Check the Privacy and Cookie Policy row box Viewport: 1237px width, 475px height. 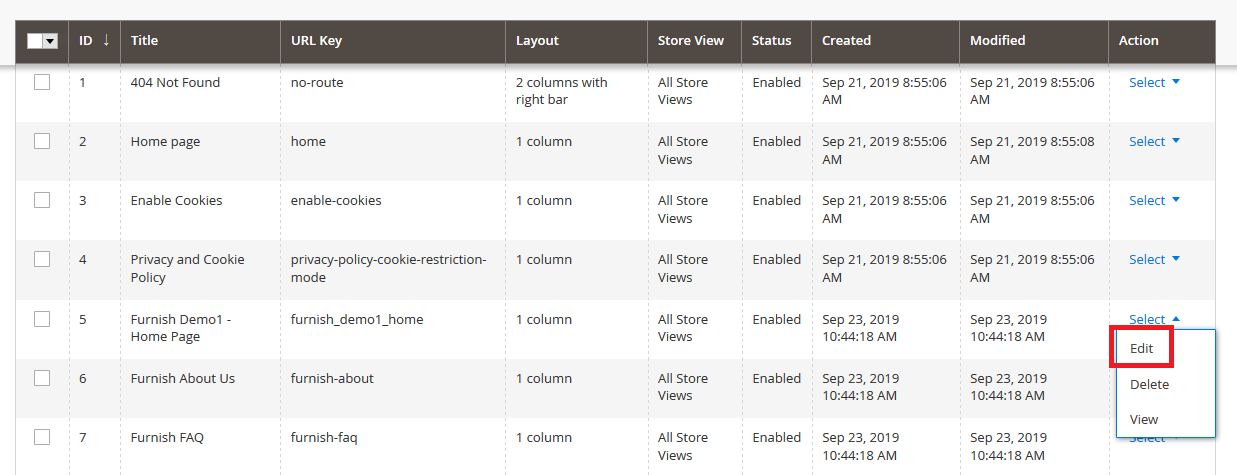pos(42,259)
